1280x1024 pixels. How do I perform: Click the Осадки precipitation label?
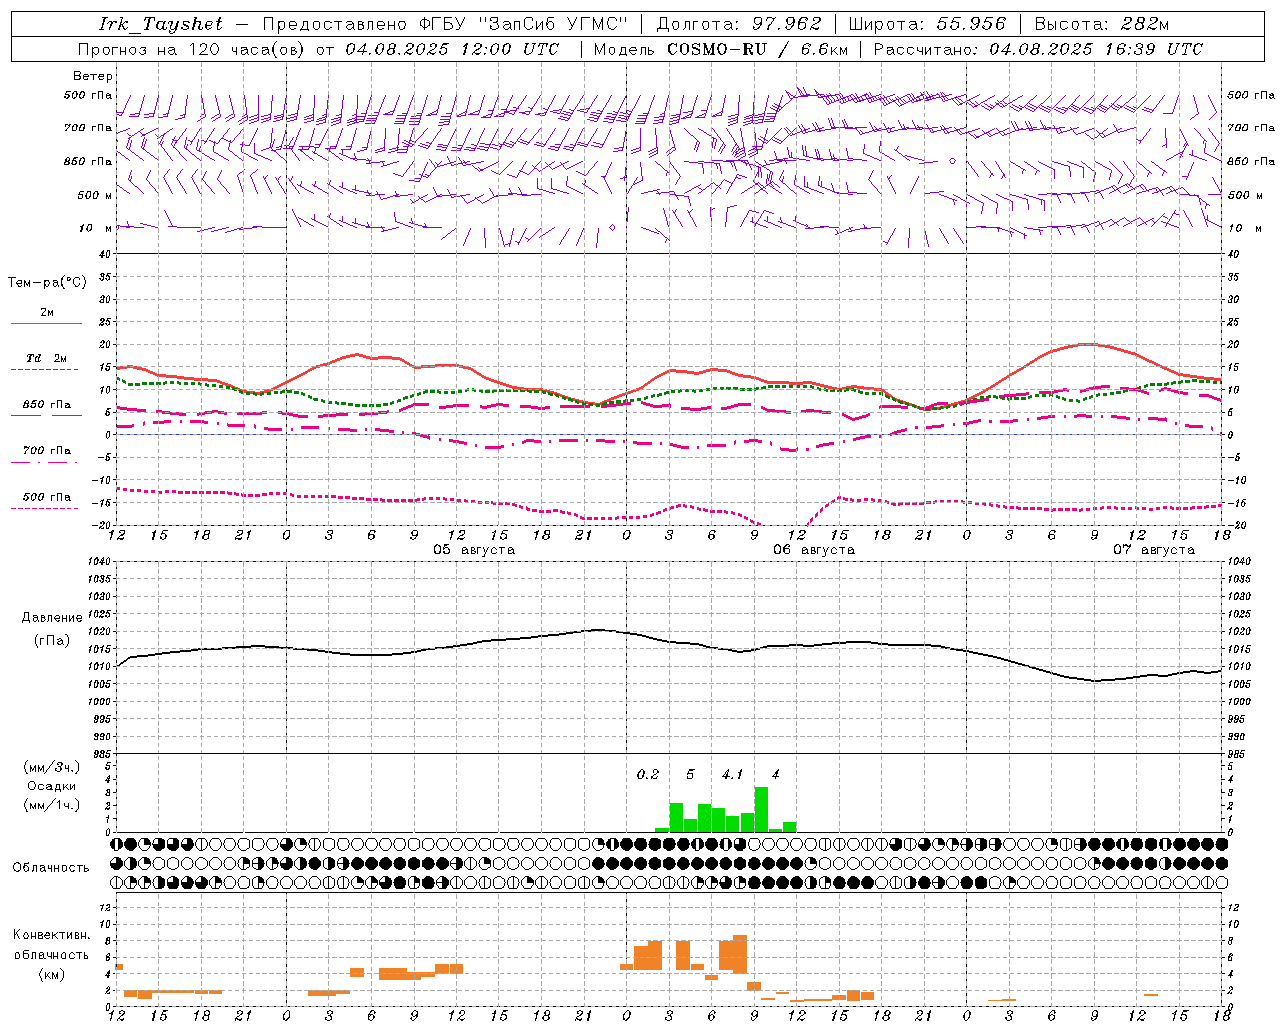pos(52,786)
